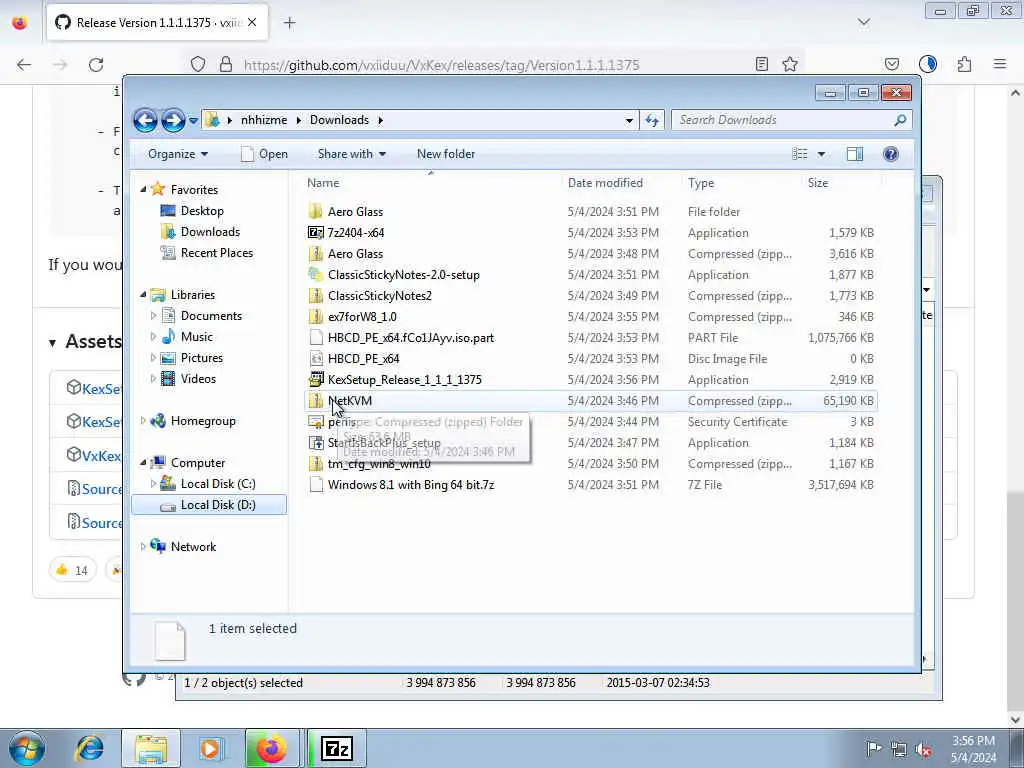Click the refresh icon in Explorer address bar

tap(652, 120)
